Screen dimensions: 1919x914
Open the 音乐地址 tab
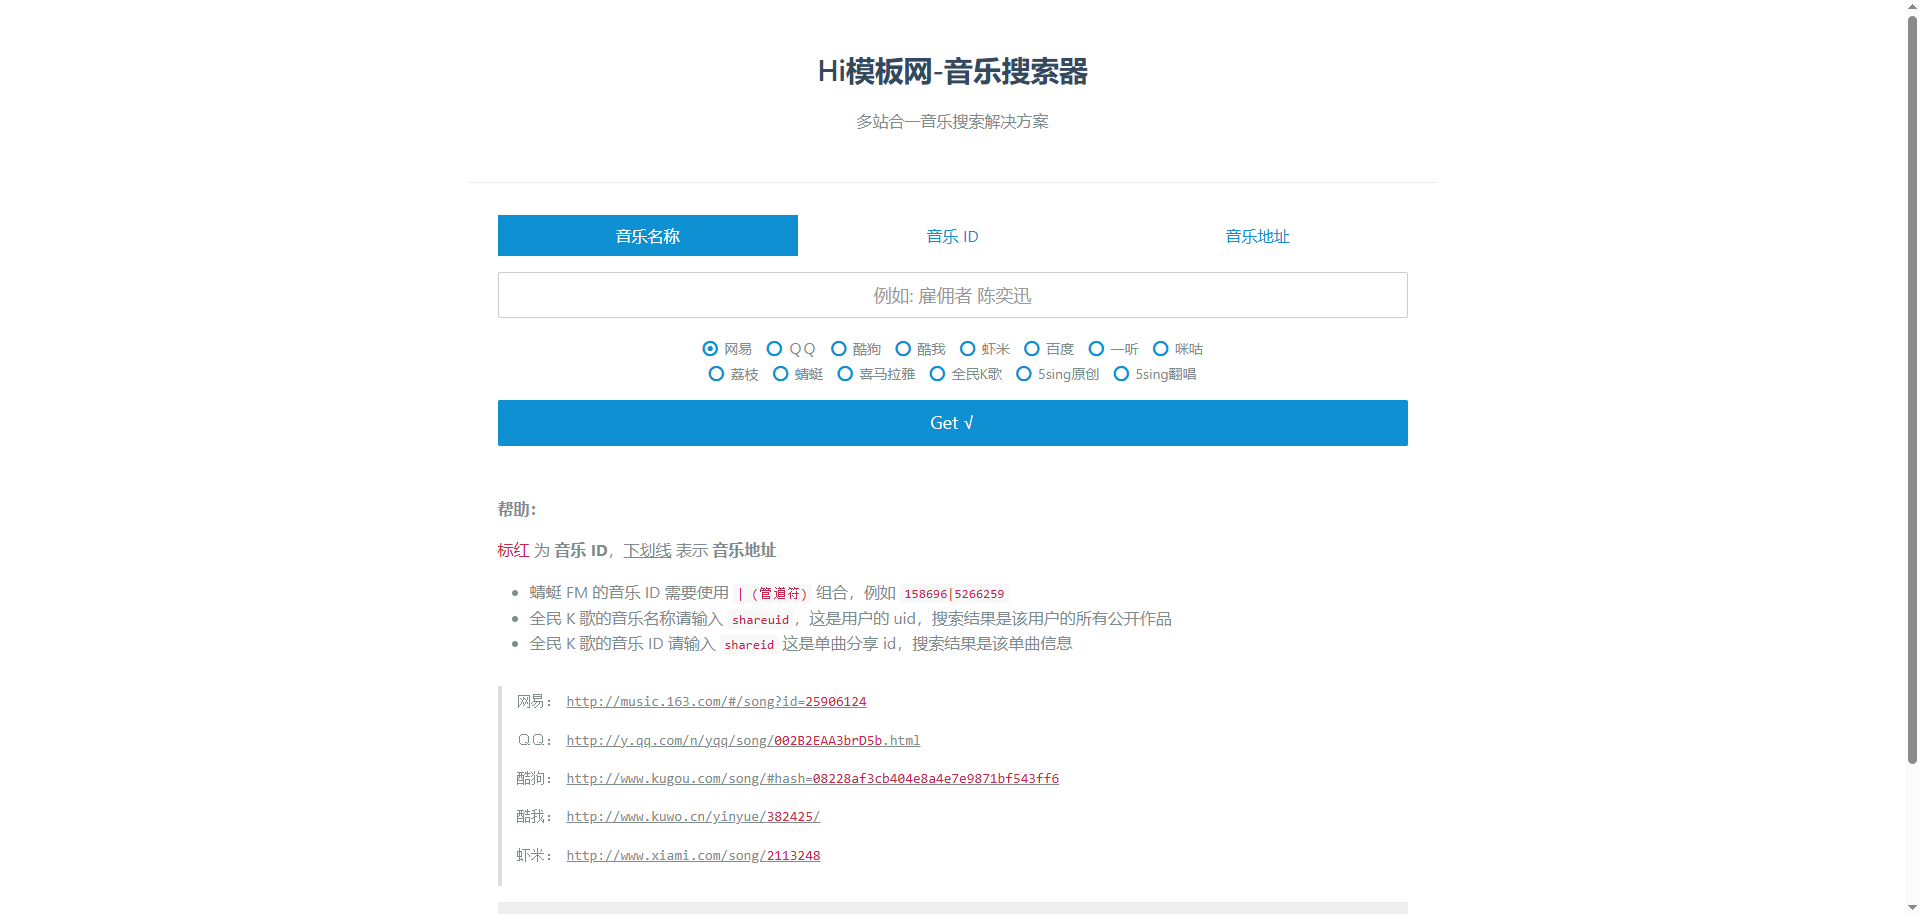pyautogui.click(x=1257, y=236)
